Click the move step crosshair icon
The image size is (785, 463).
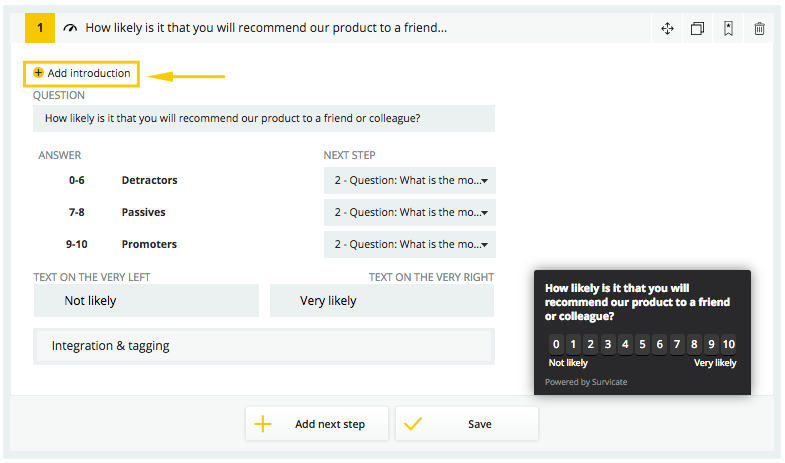point(667,29)
